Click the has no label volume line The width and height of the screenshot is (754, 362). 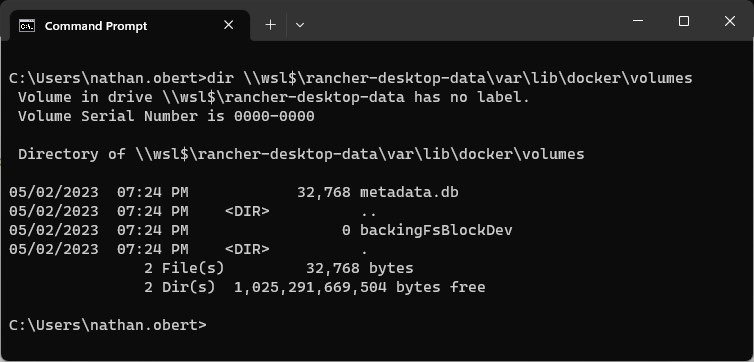click(274, 98)
